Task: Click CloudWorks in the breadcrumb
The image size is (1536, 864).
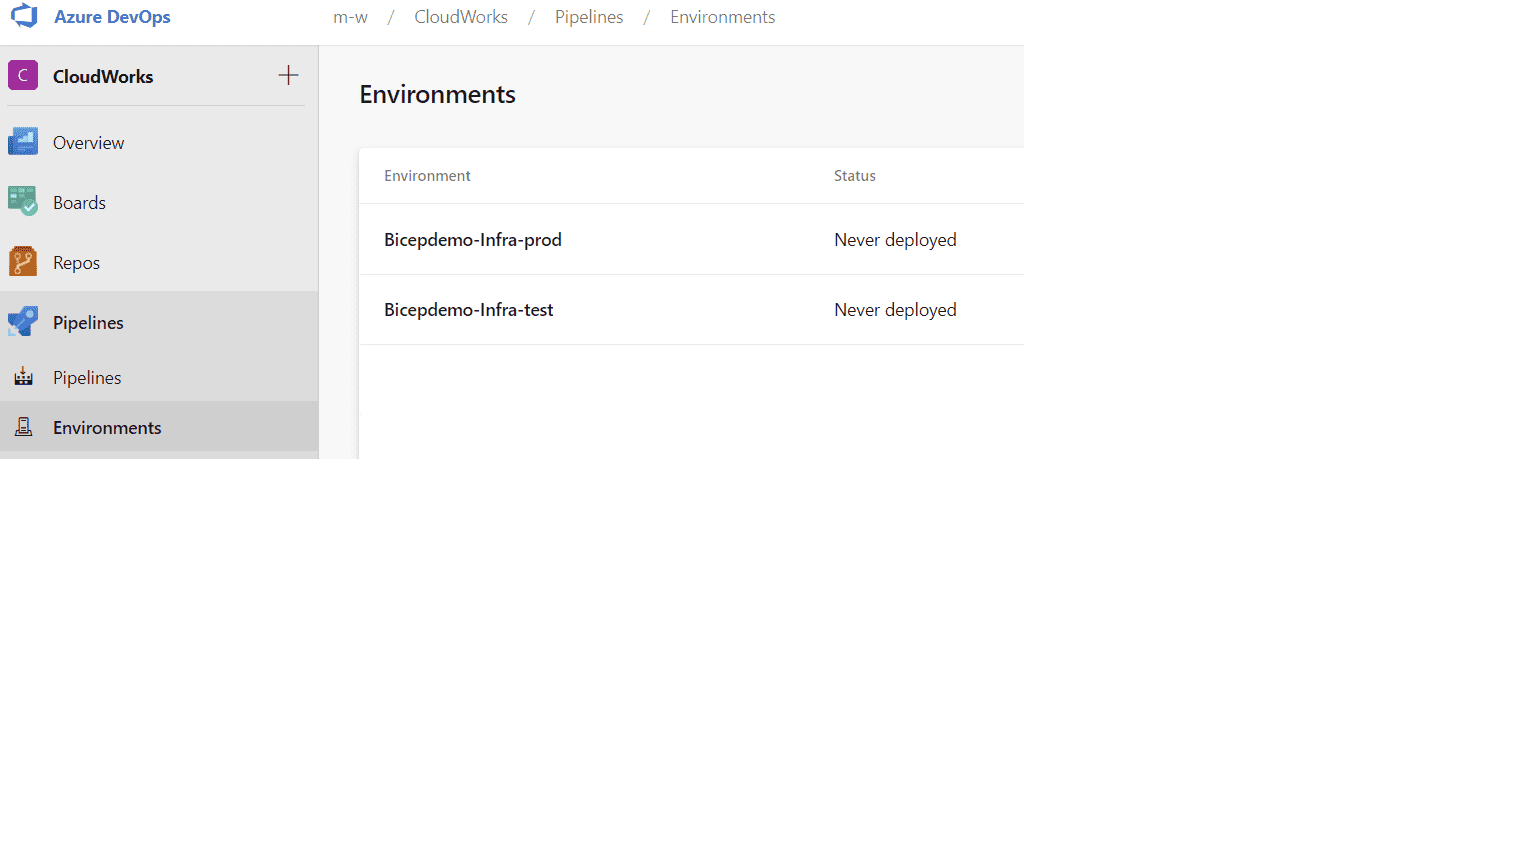Action: (x=461, y=17)
